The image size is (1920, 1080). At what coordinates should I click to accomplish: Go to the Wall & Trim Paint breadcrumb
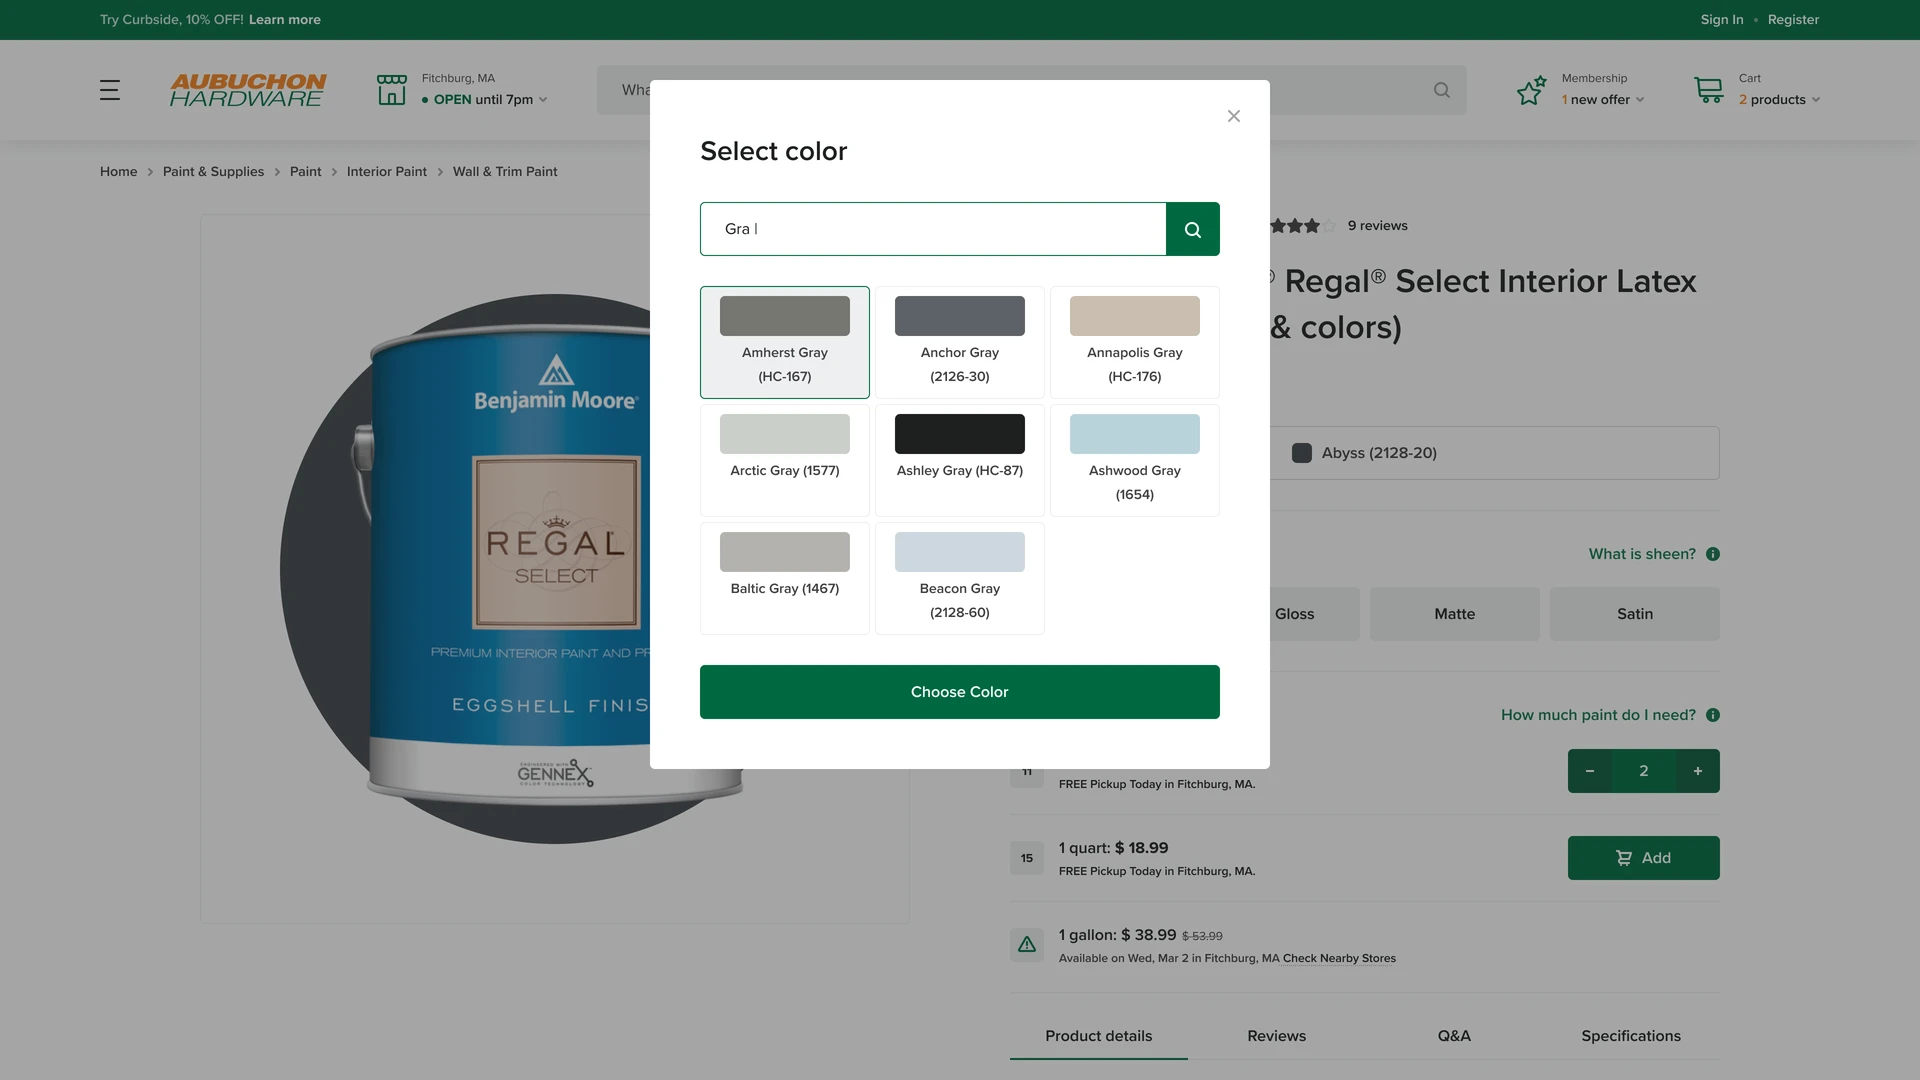505,172
